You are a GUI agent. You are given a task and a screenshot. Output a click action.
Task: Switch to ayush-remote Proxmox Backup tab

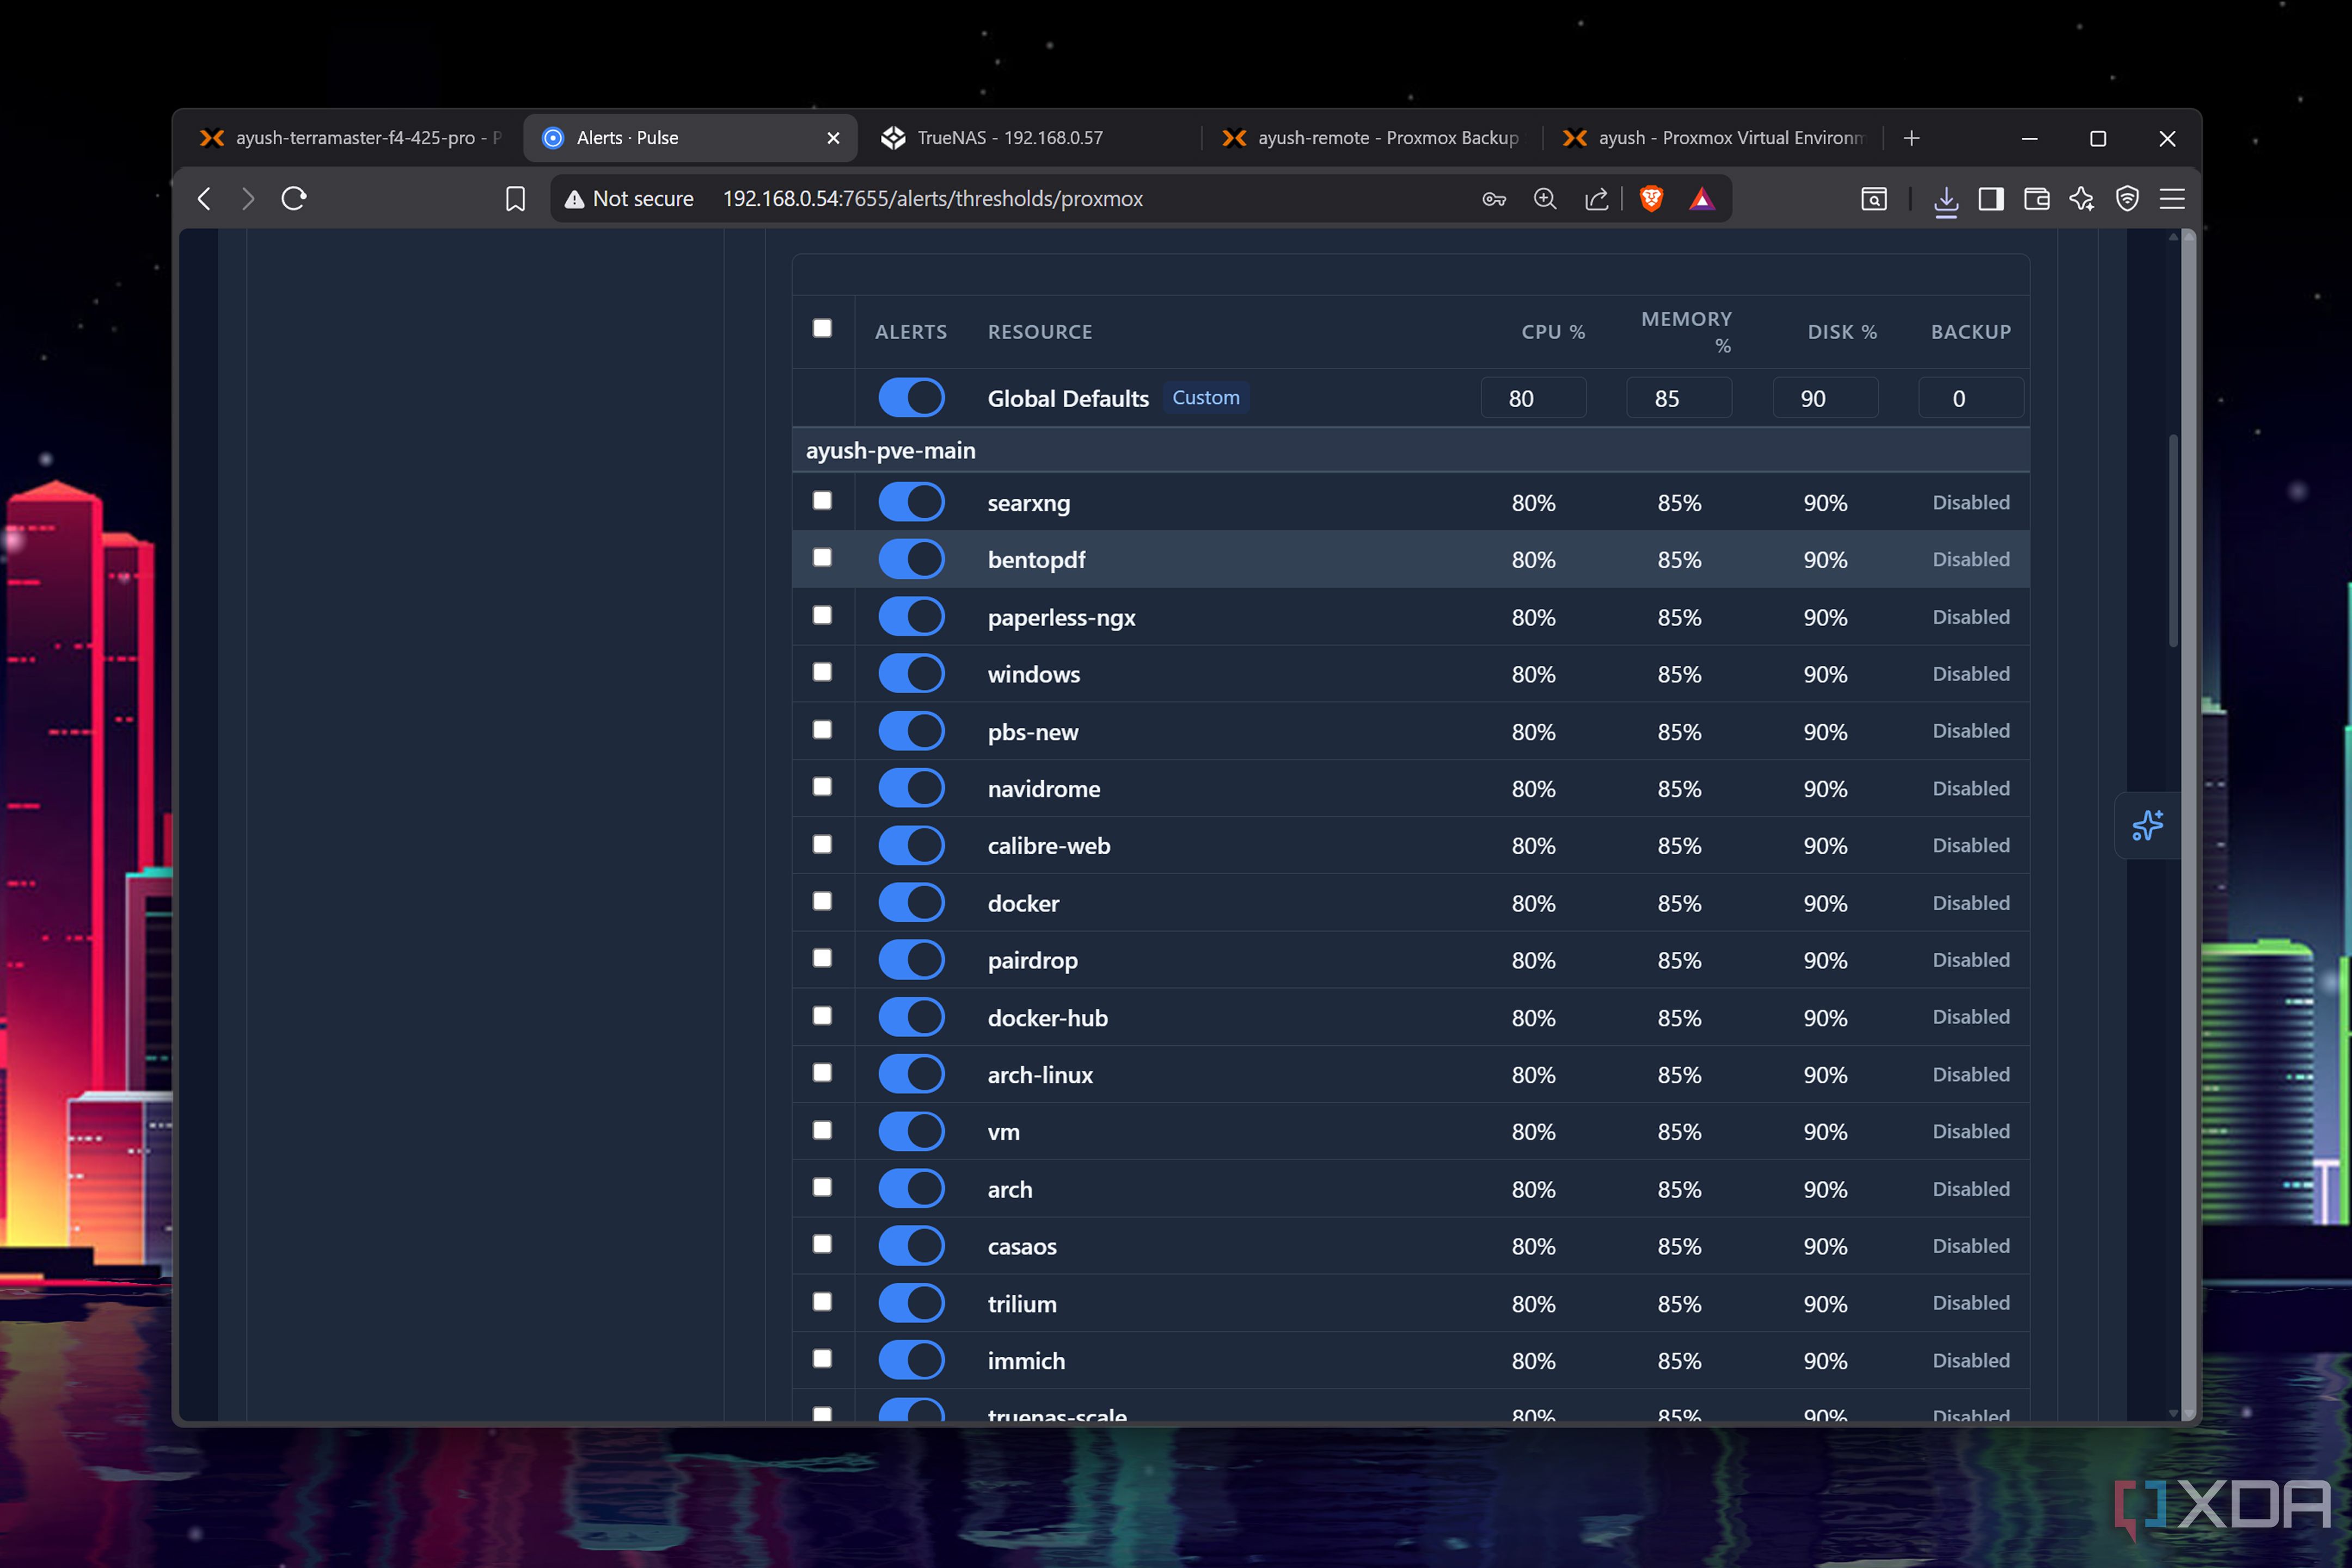pyautogui.click(x=1371, y=138)
